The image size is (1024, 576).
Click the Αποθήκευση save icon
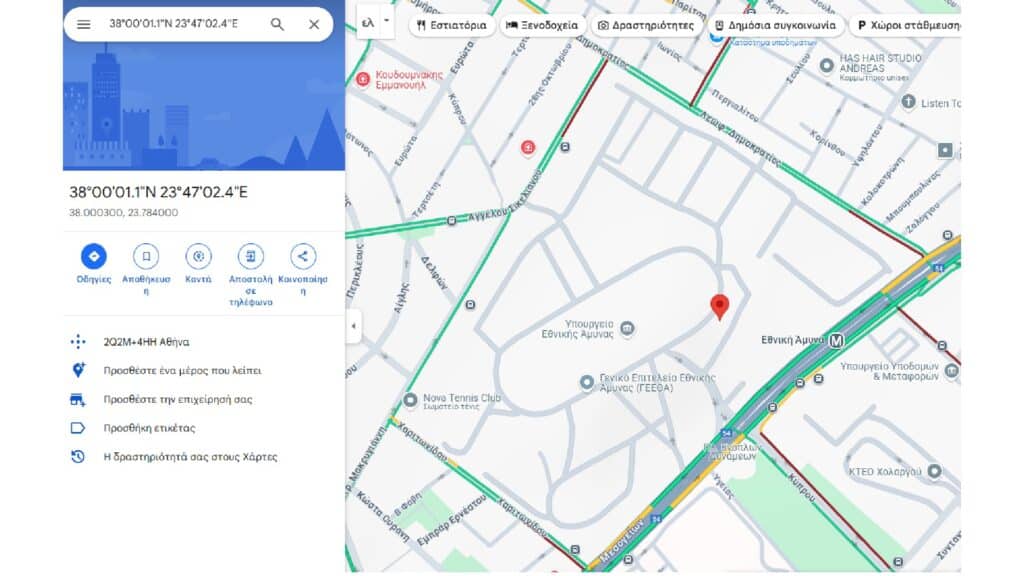click(x=146, y=256)
